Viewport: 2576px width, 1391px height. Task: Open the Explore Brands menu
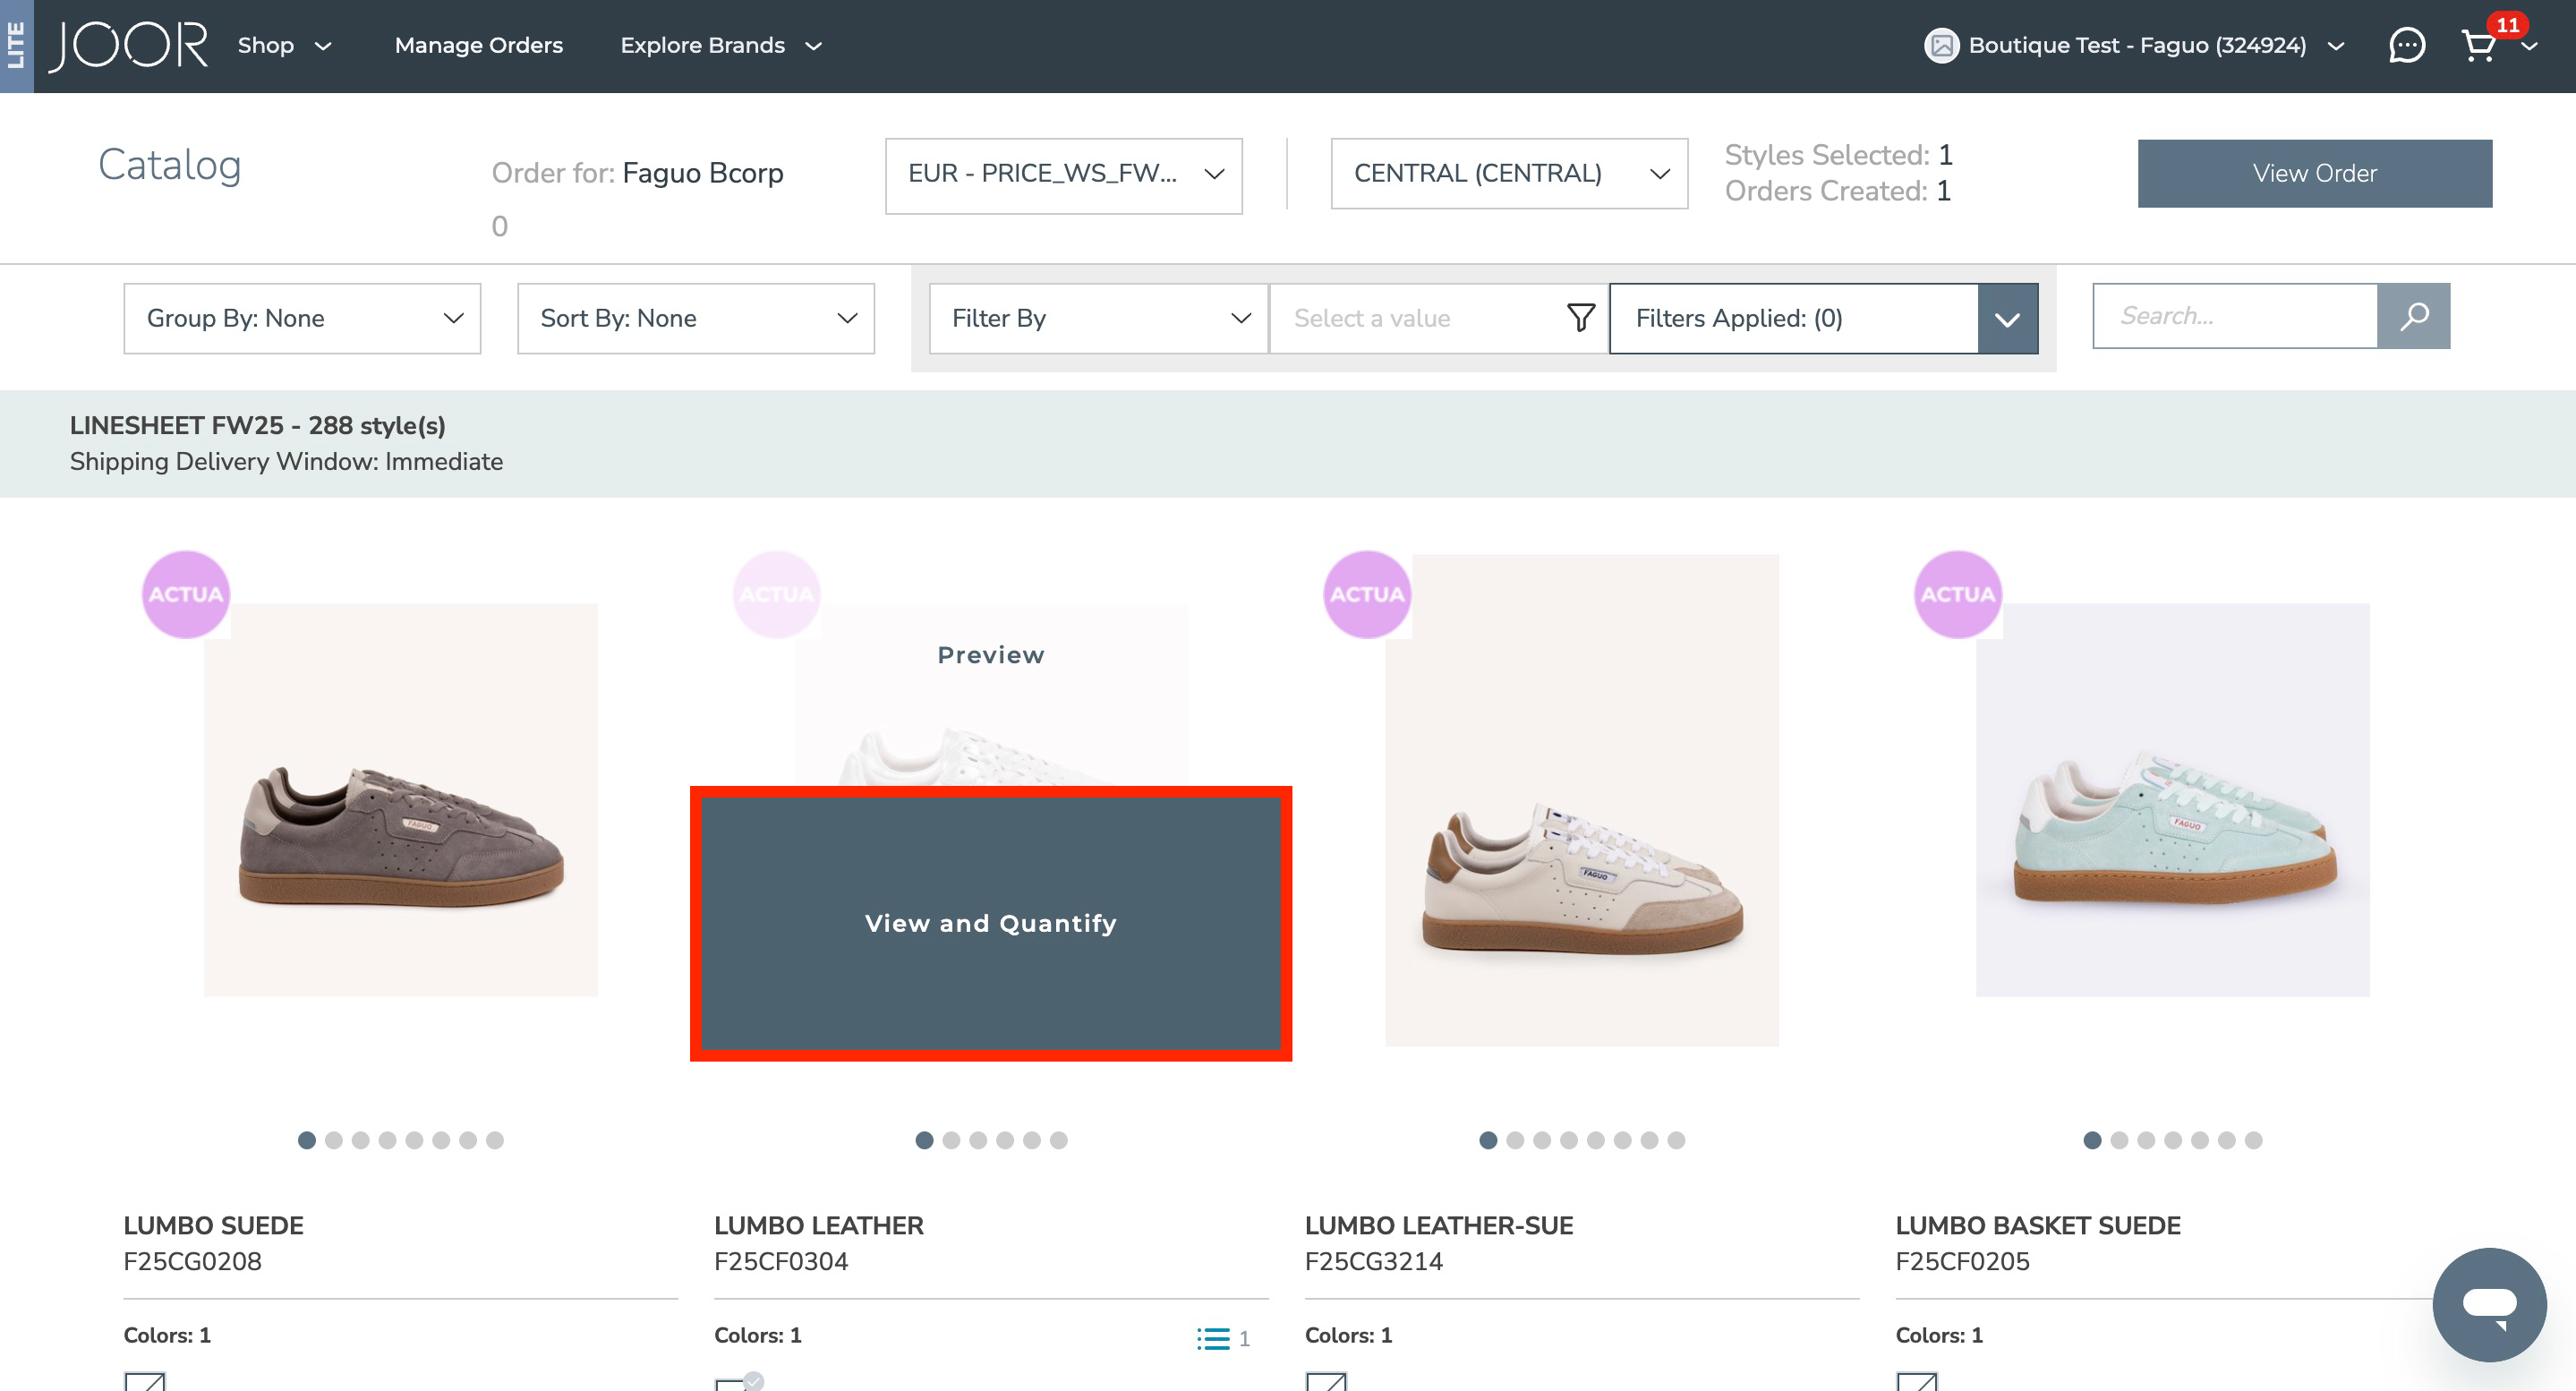click(720, 45)
